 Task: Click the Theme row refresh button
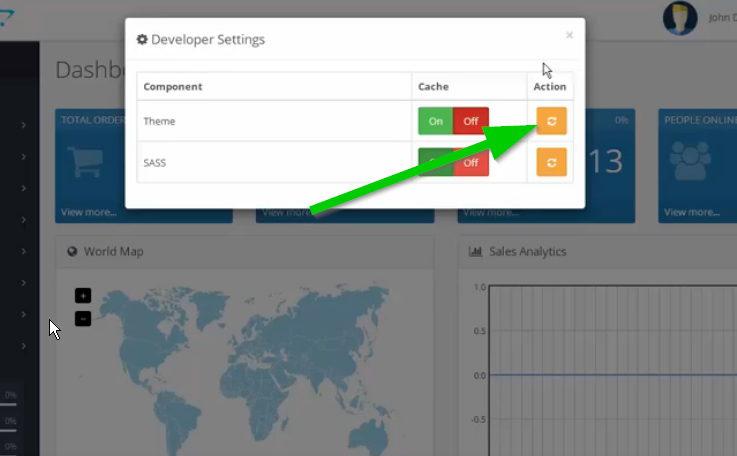pyautogui.click(x=551, y=121)
